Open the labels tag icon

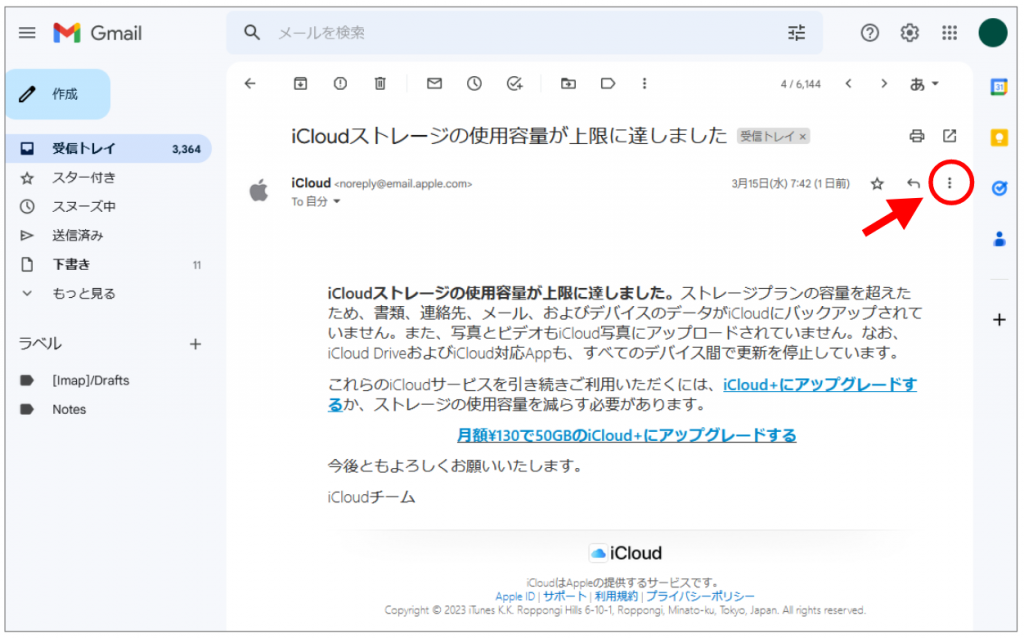(x=608, y=84)
